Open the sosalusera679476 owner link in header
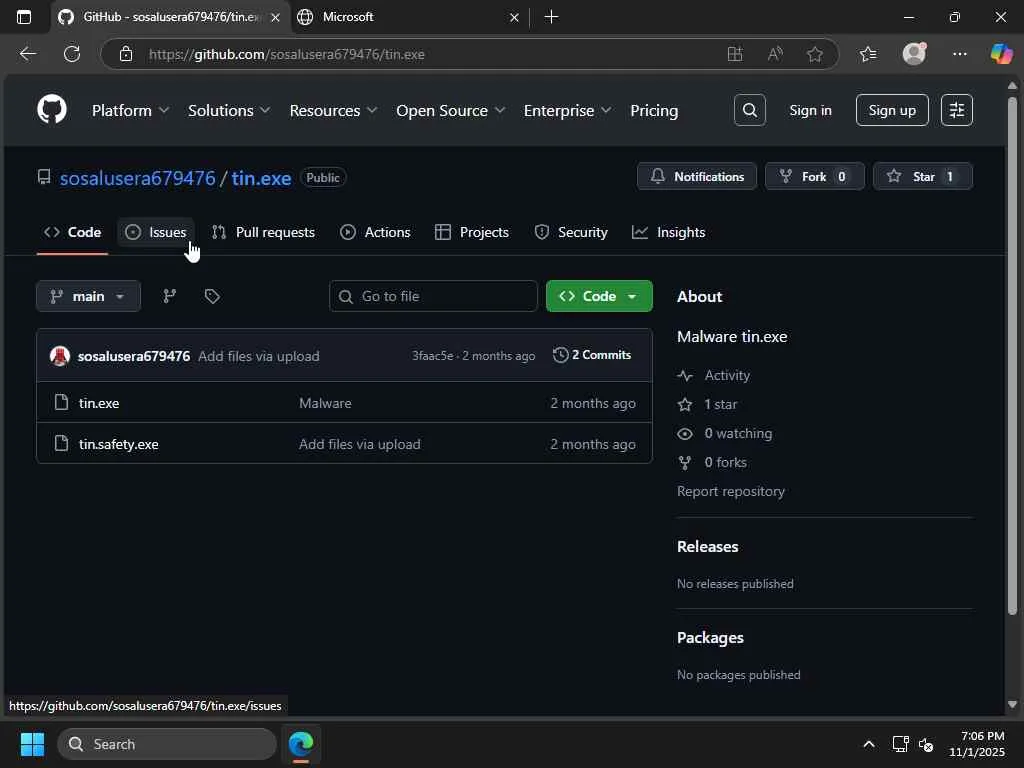 pos(137,178)
